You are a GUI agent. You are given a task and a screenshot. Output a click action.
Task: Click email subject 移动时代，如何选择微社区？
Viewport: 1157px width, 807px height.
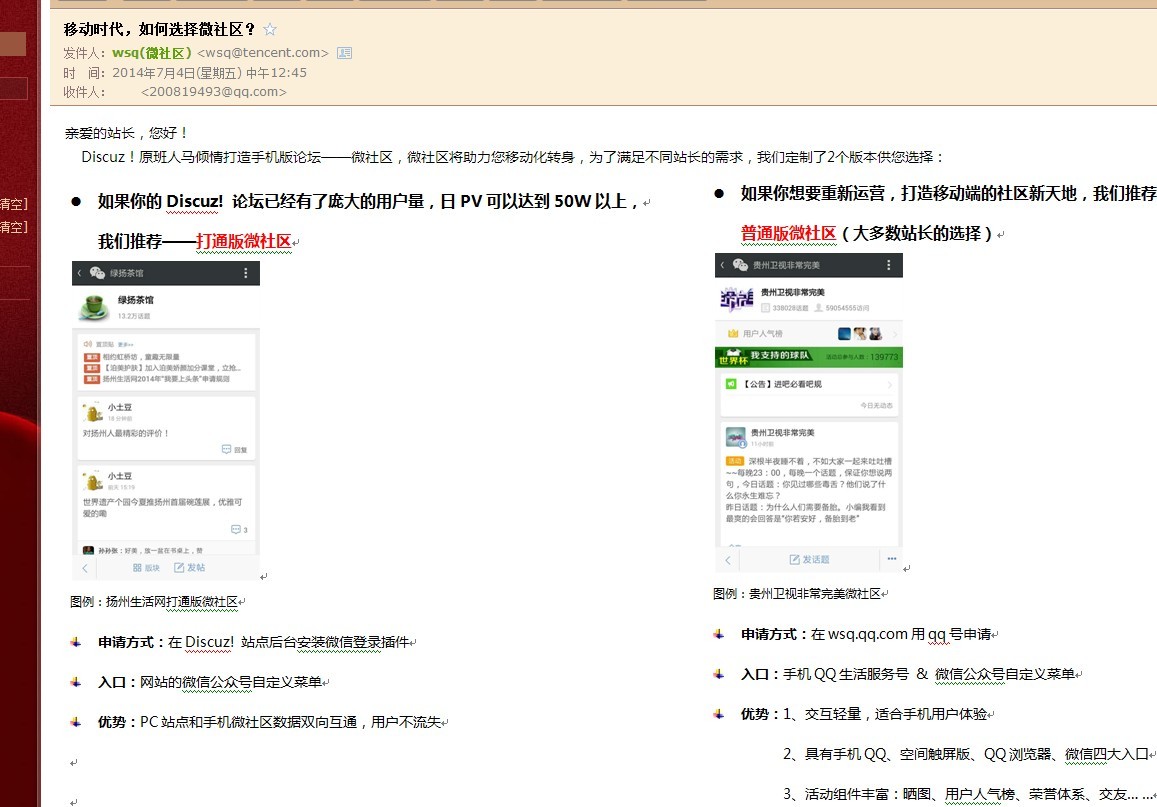point(160,30)
